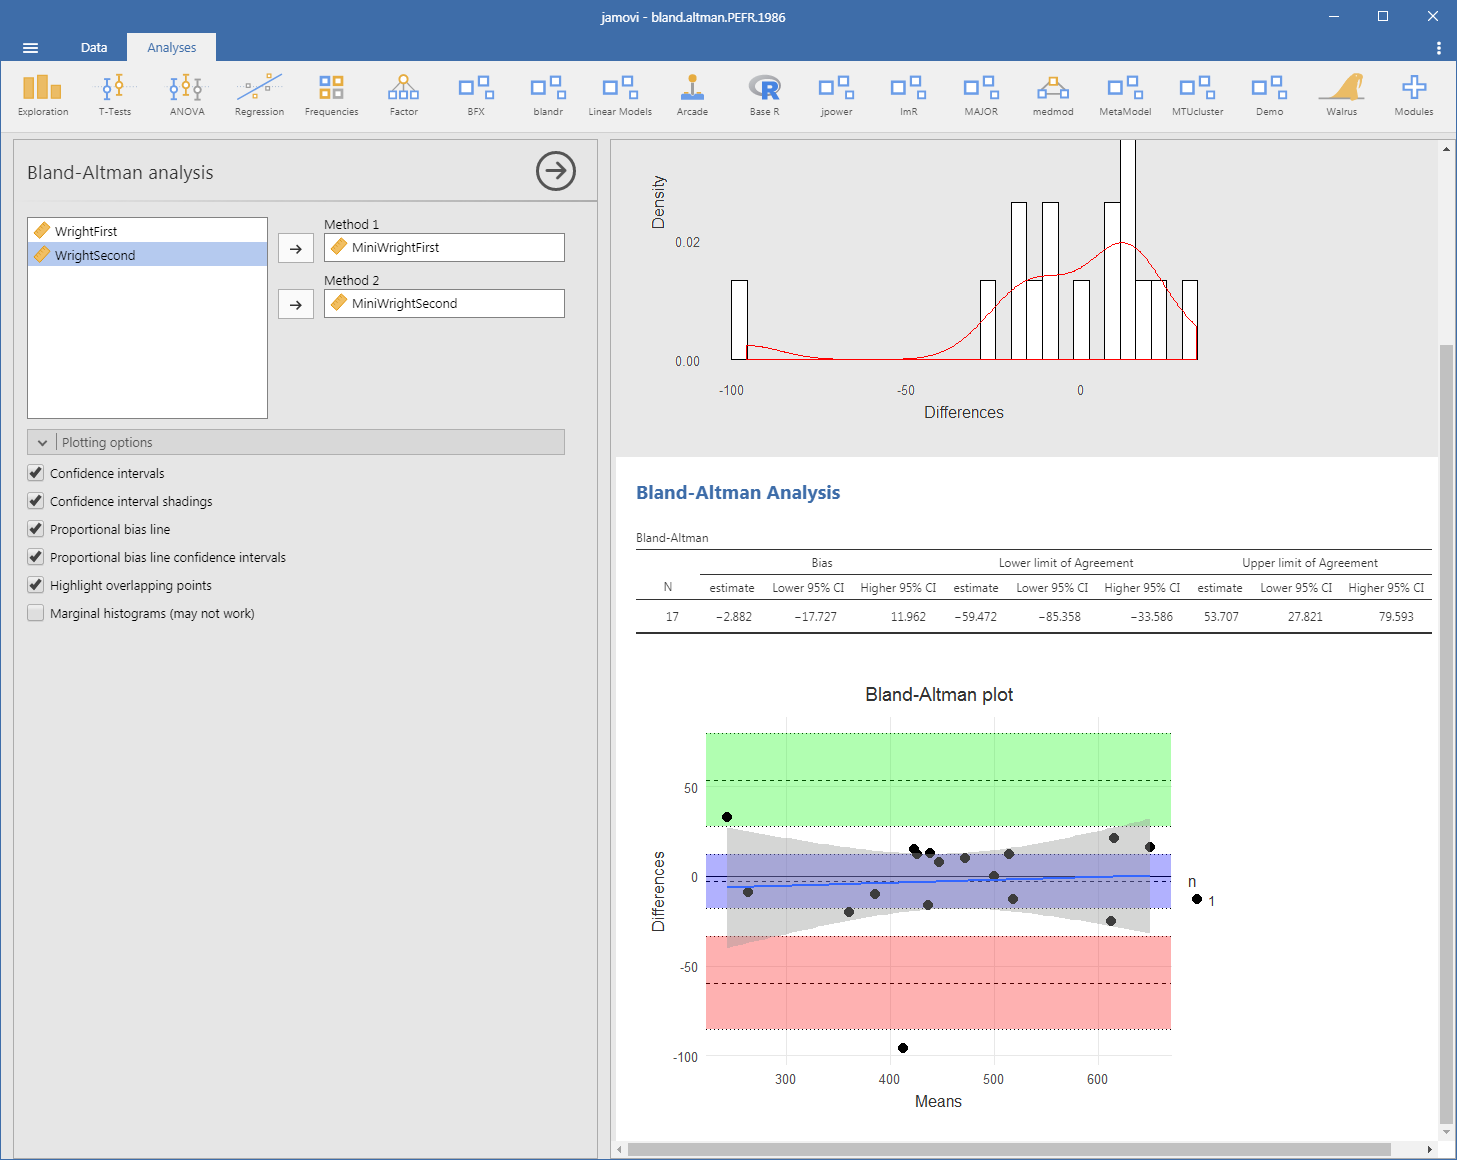Open the Modules plus icon

click(x=1414, y=95)
